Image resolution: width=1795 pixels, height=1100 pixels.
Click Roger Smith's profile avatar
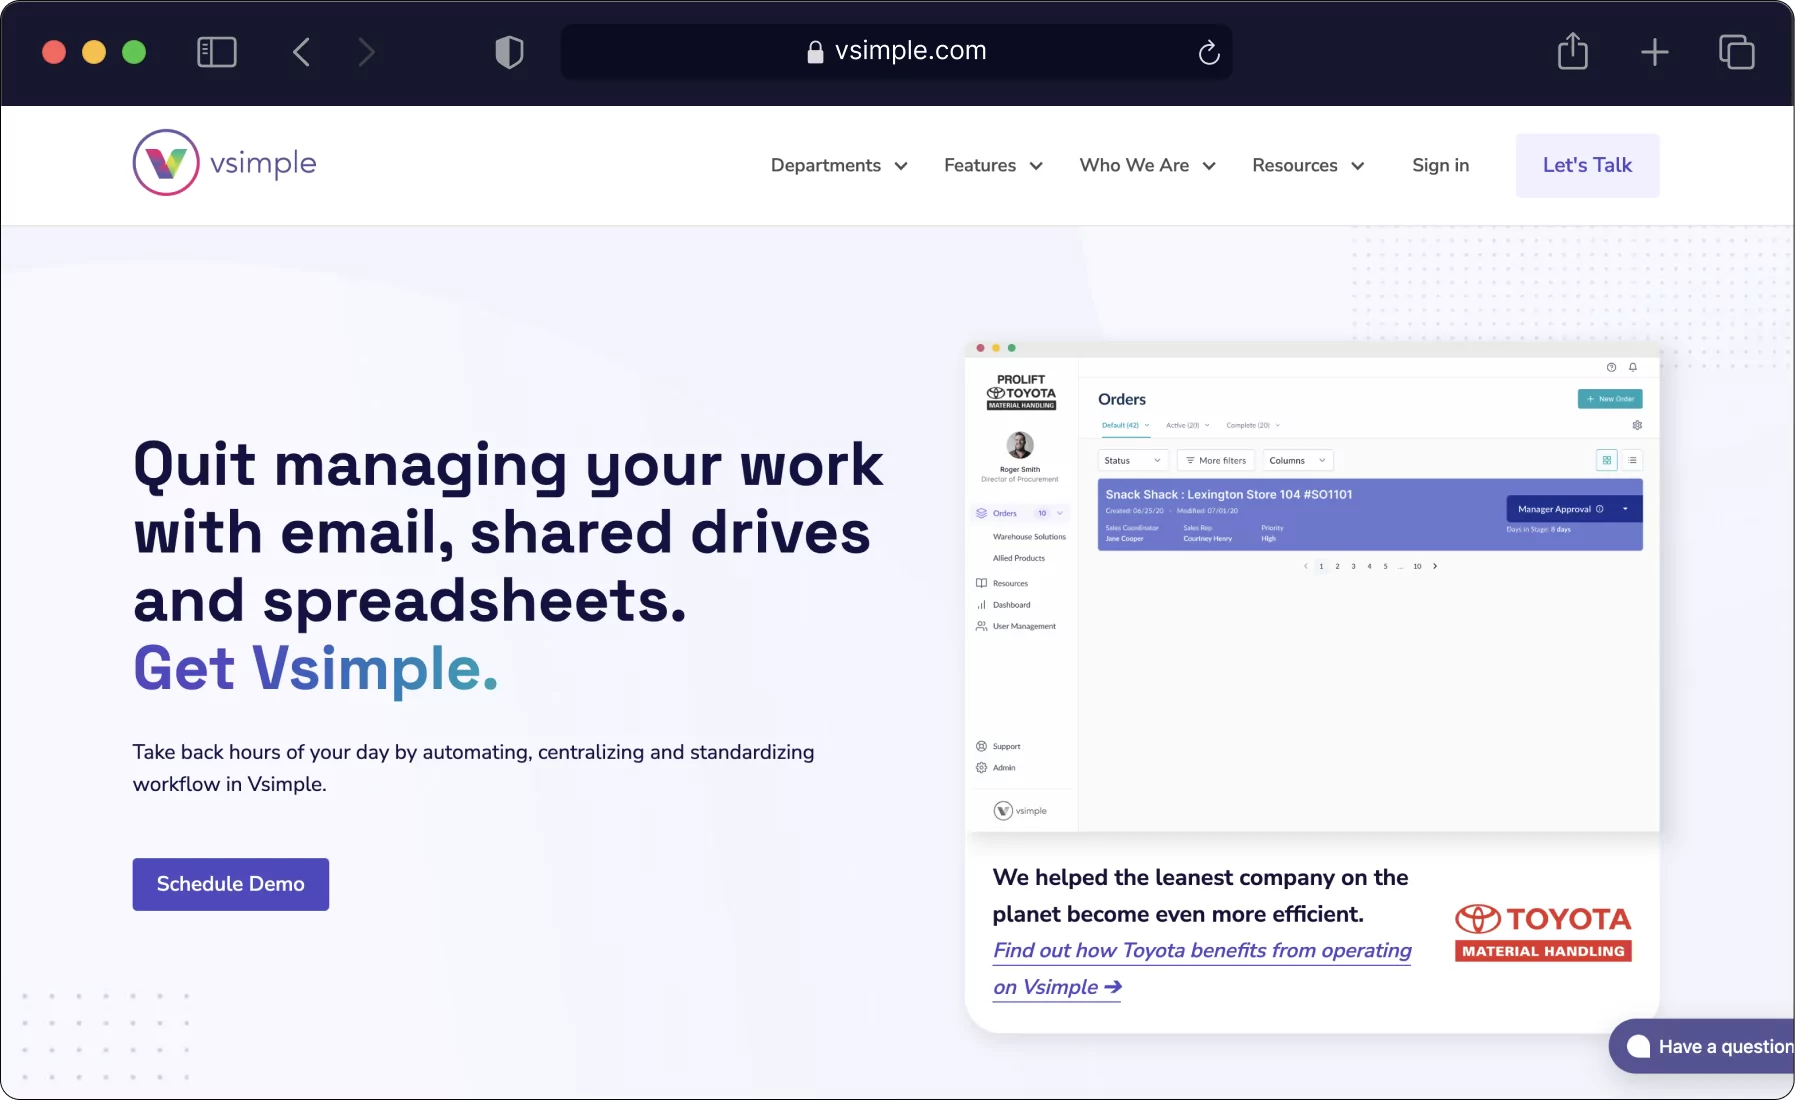pos(1020,445)
